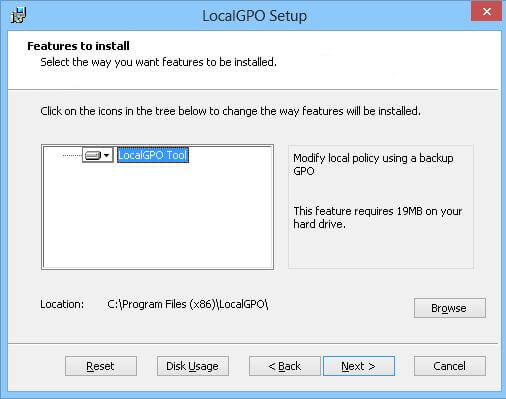
Task: Cancel the LocalGPO setup
Action: point(450,366)
